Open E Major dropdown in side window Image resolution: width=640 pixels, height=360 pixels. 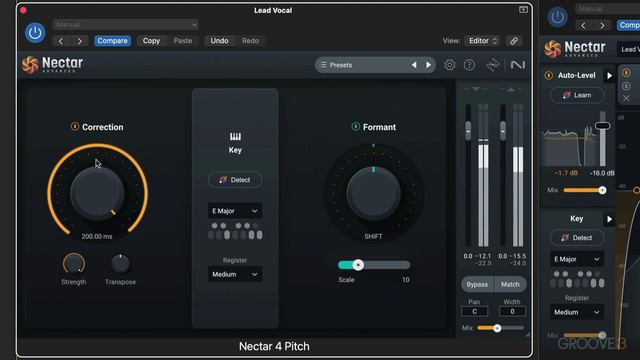tap(577, 259)
